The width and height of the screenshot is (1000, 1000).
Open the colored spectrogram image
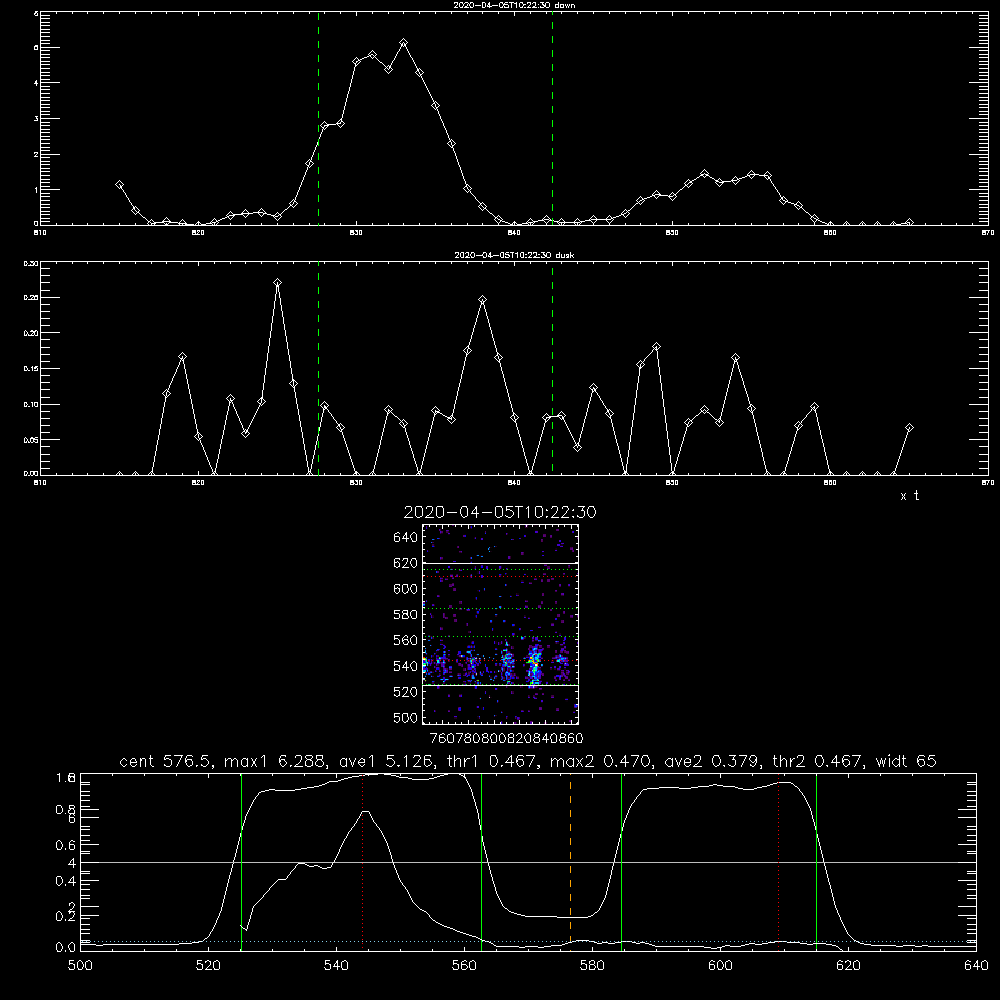(501, 624)
